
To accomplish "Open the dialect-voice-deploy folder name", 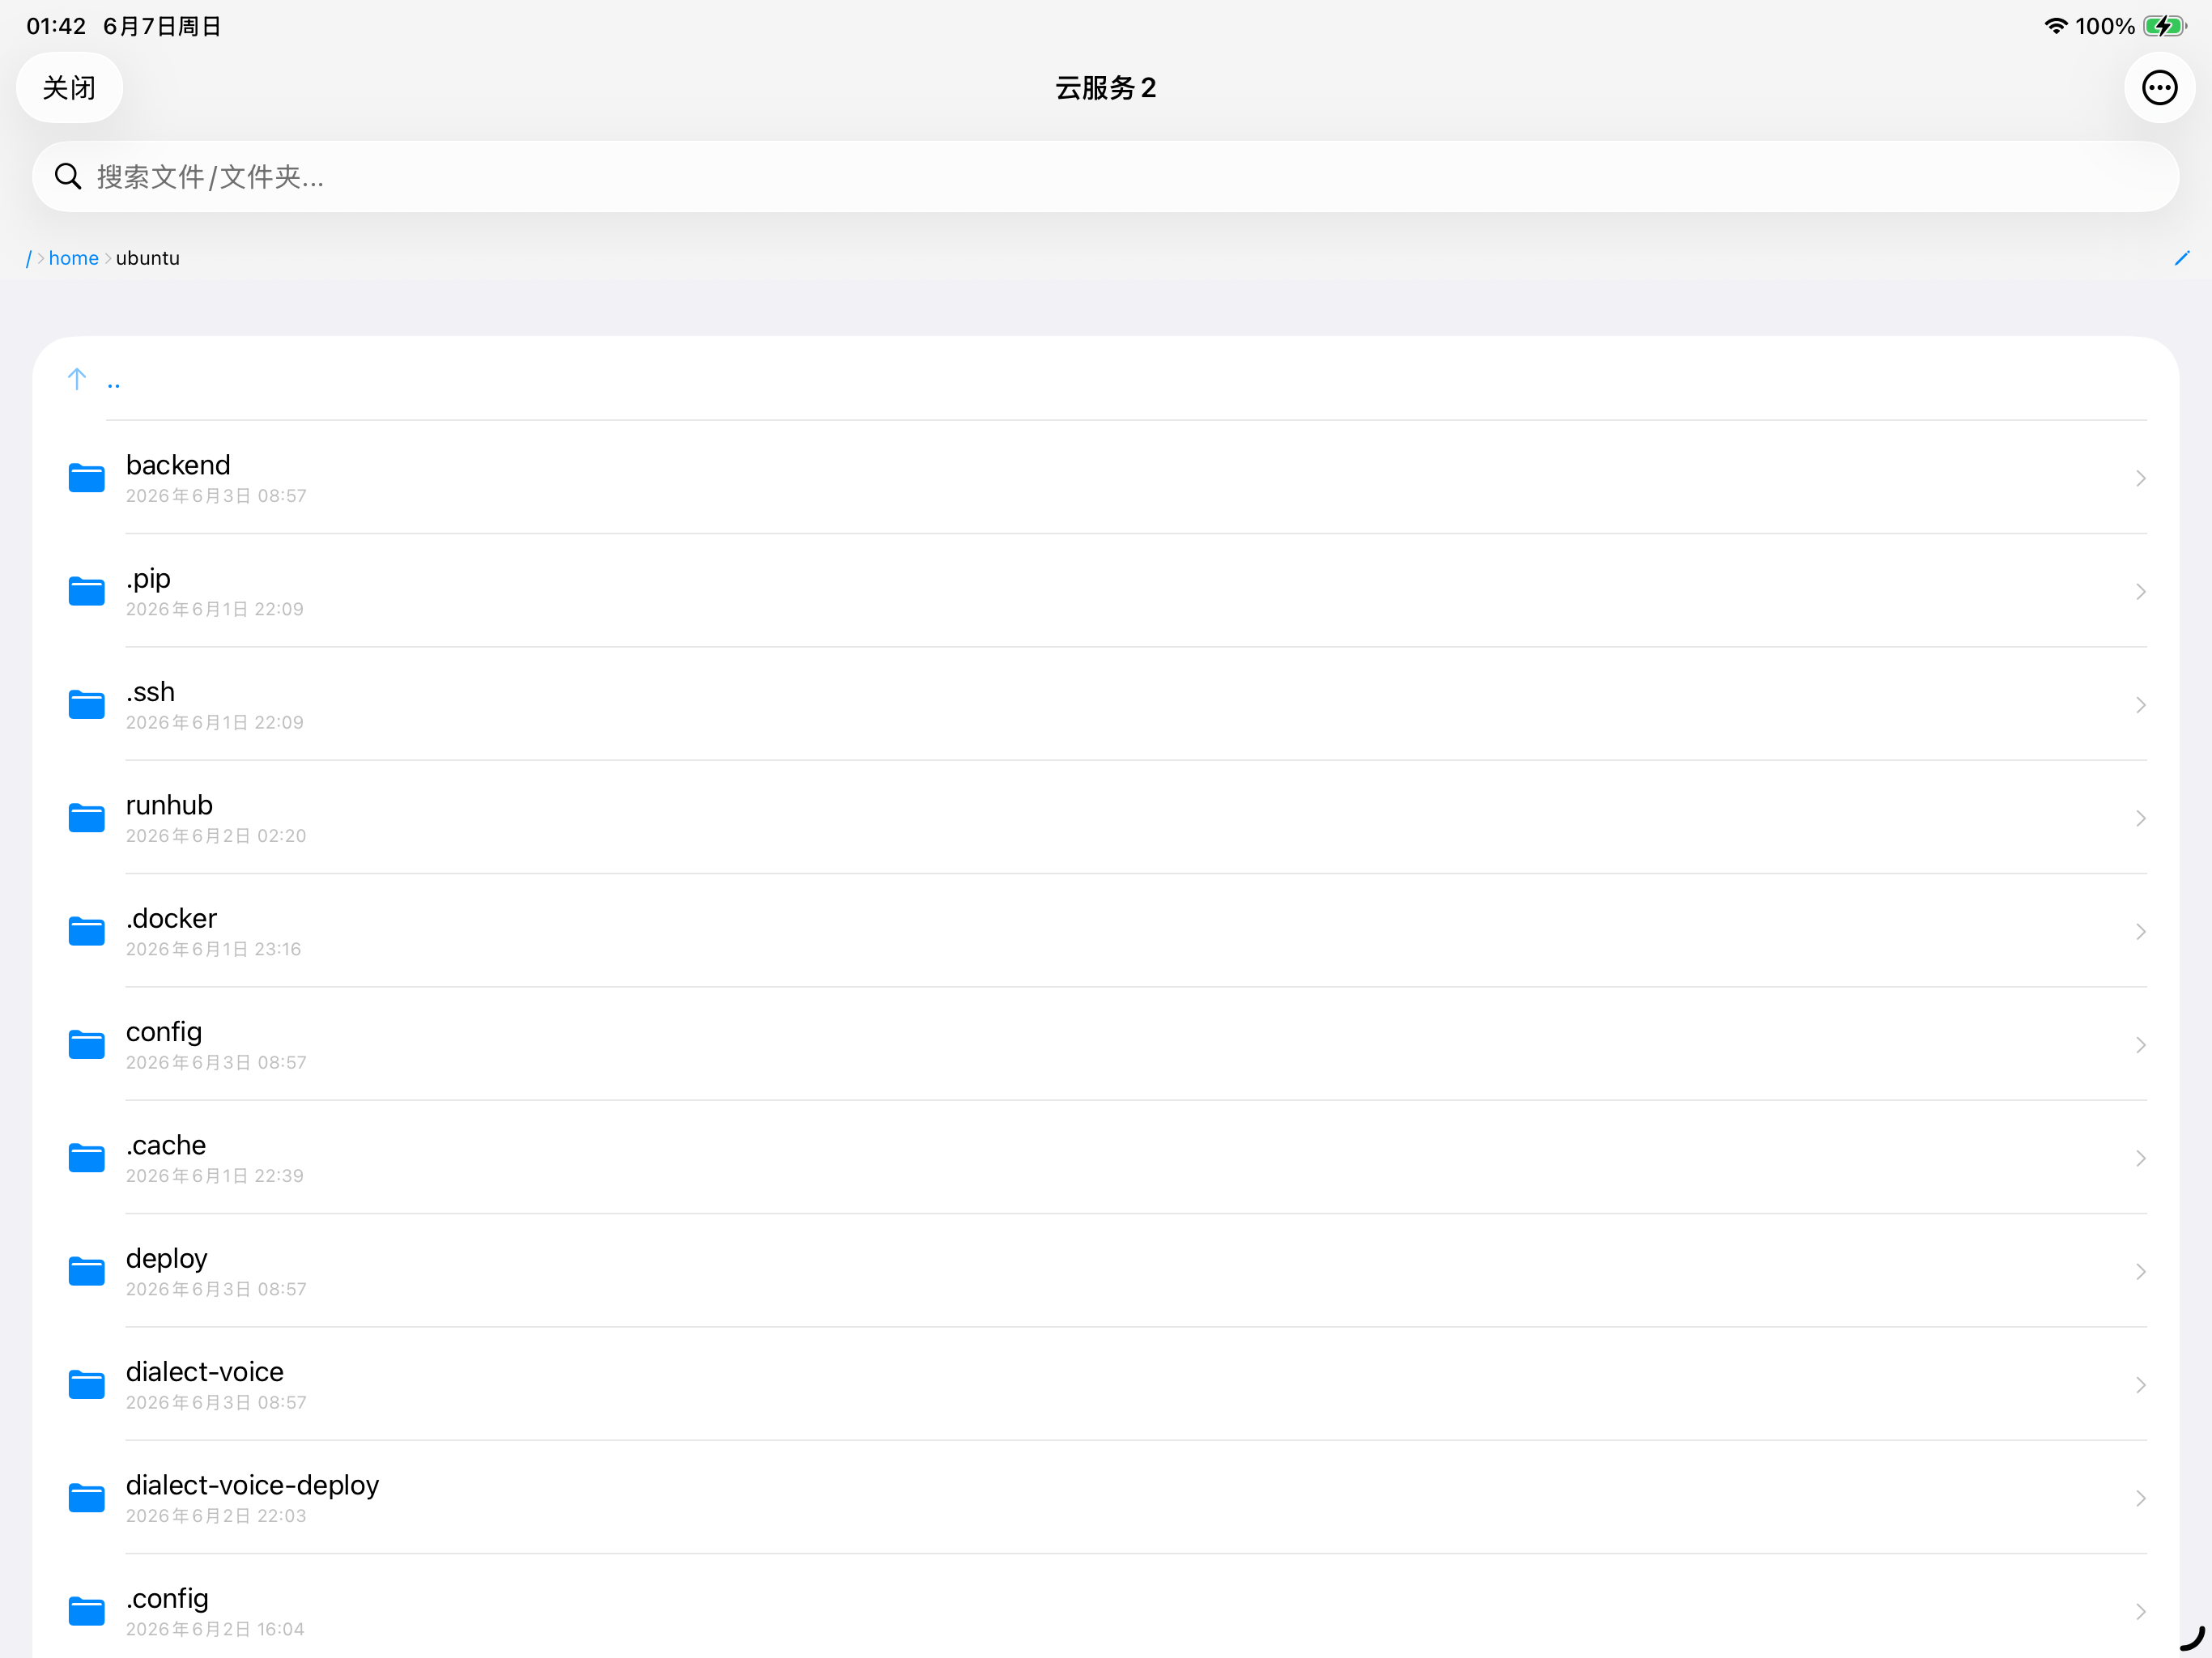I will tap(253, 1486).
